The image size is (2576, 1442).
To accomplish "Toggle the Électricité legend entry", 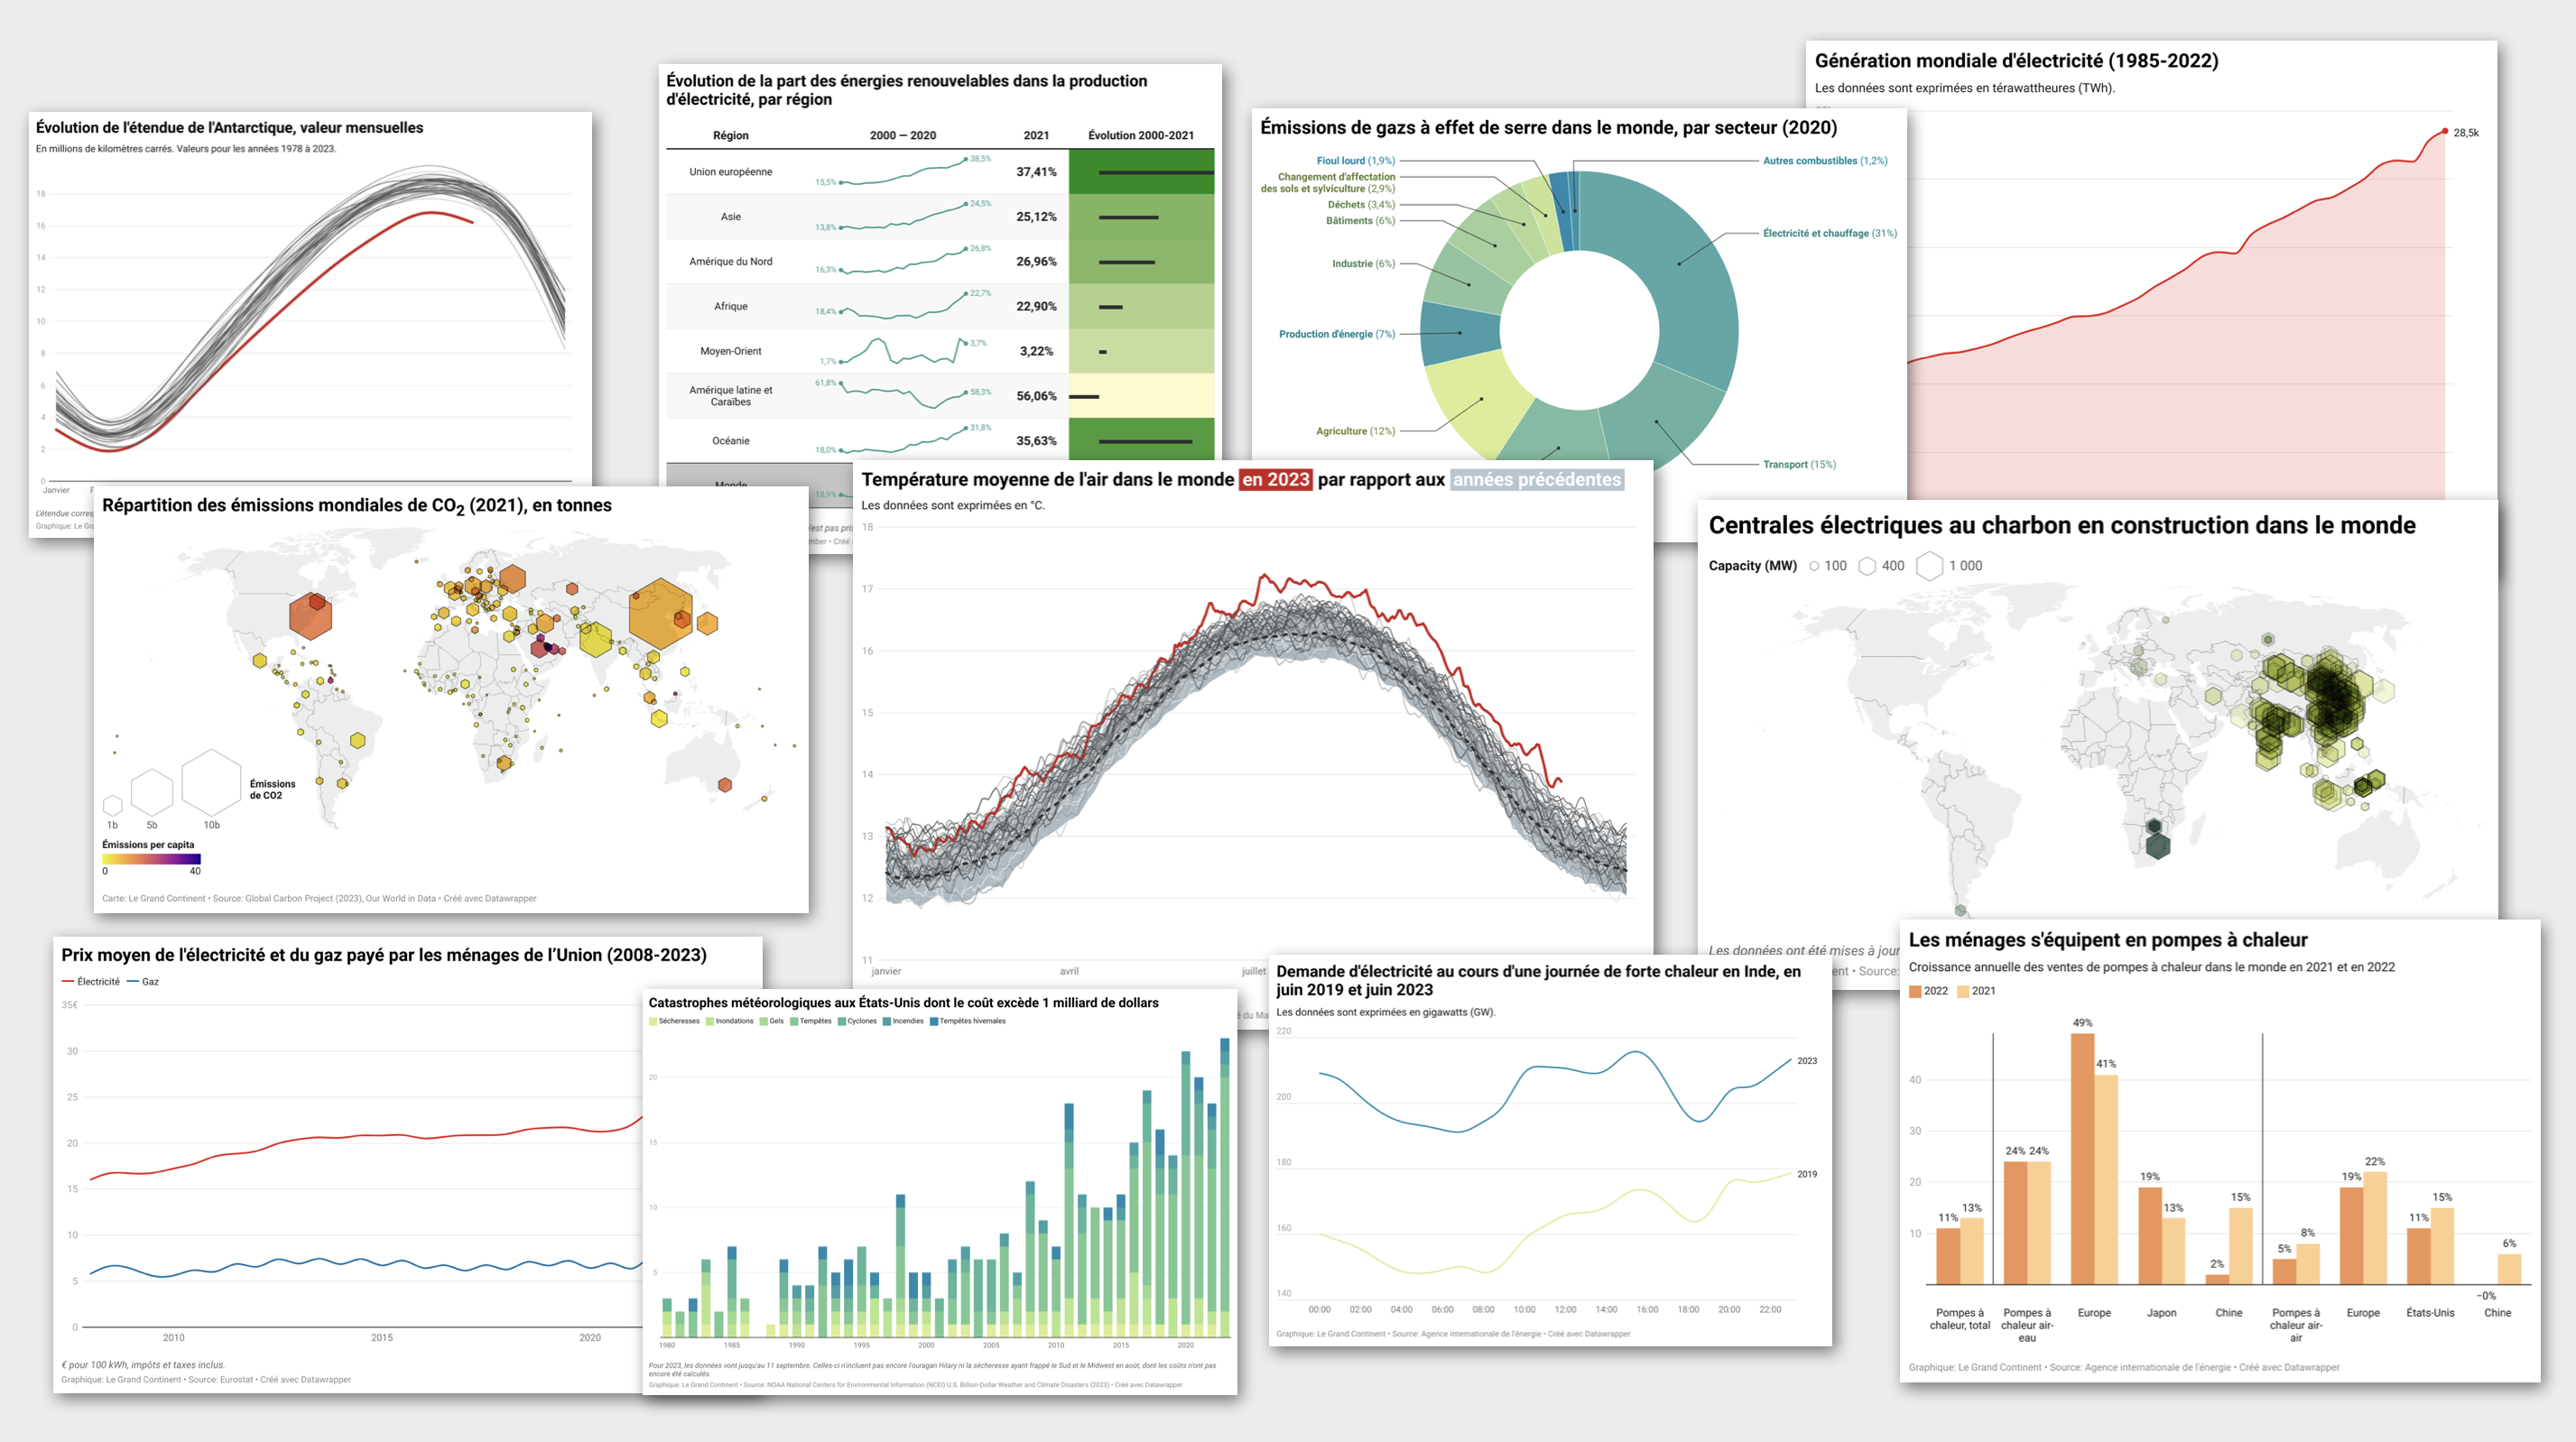I will click(x=91, y=982).
